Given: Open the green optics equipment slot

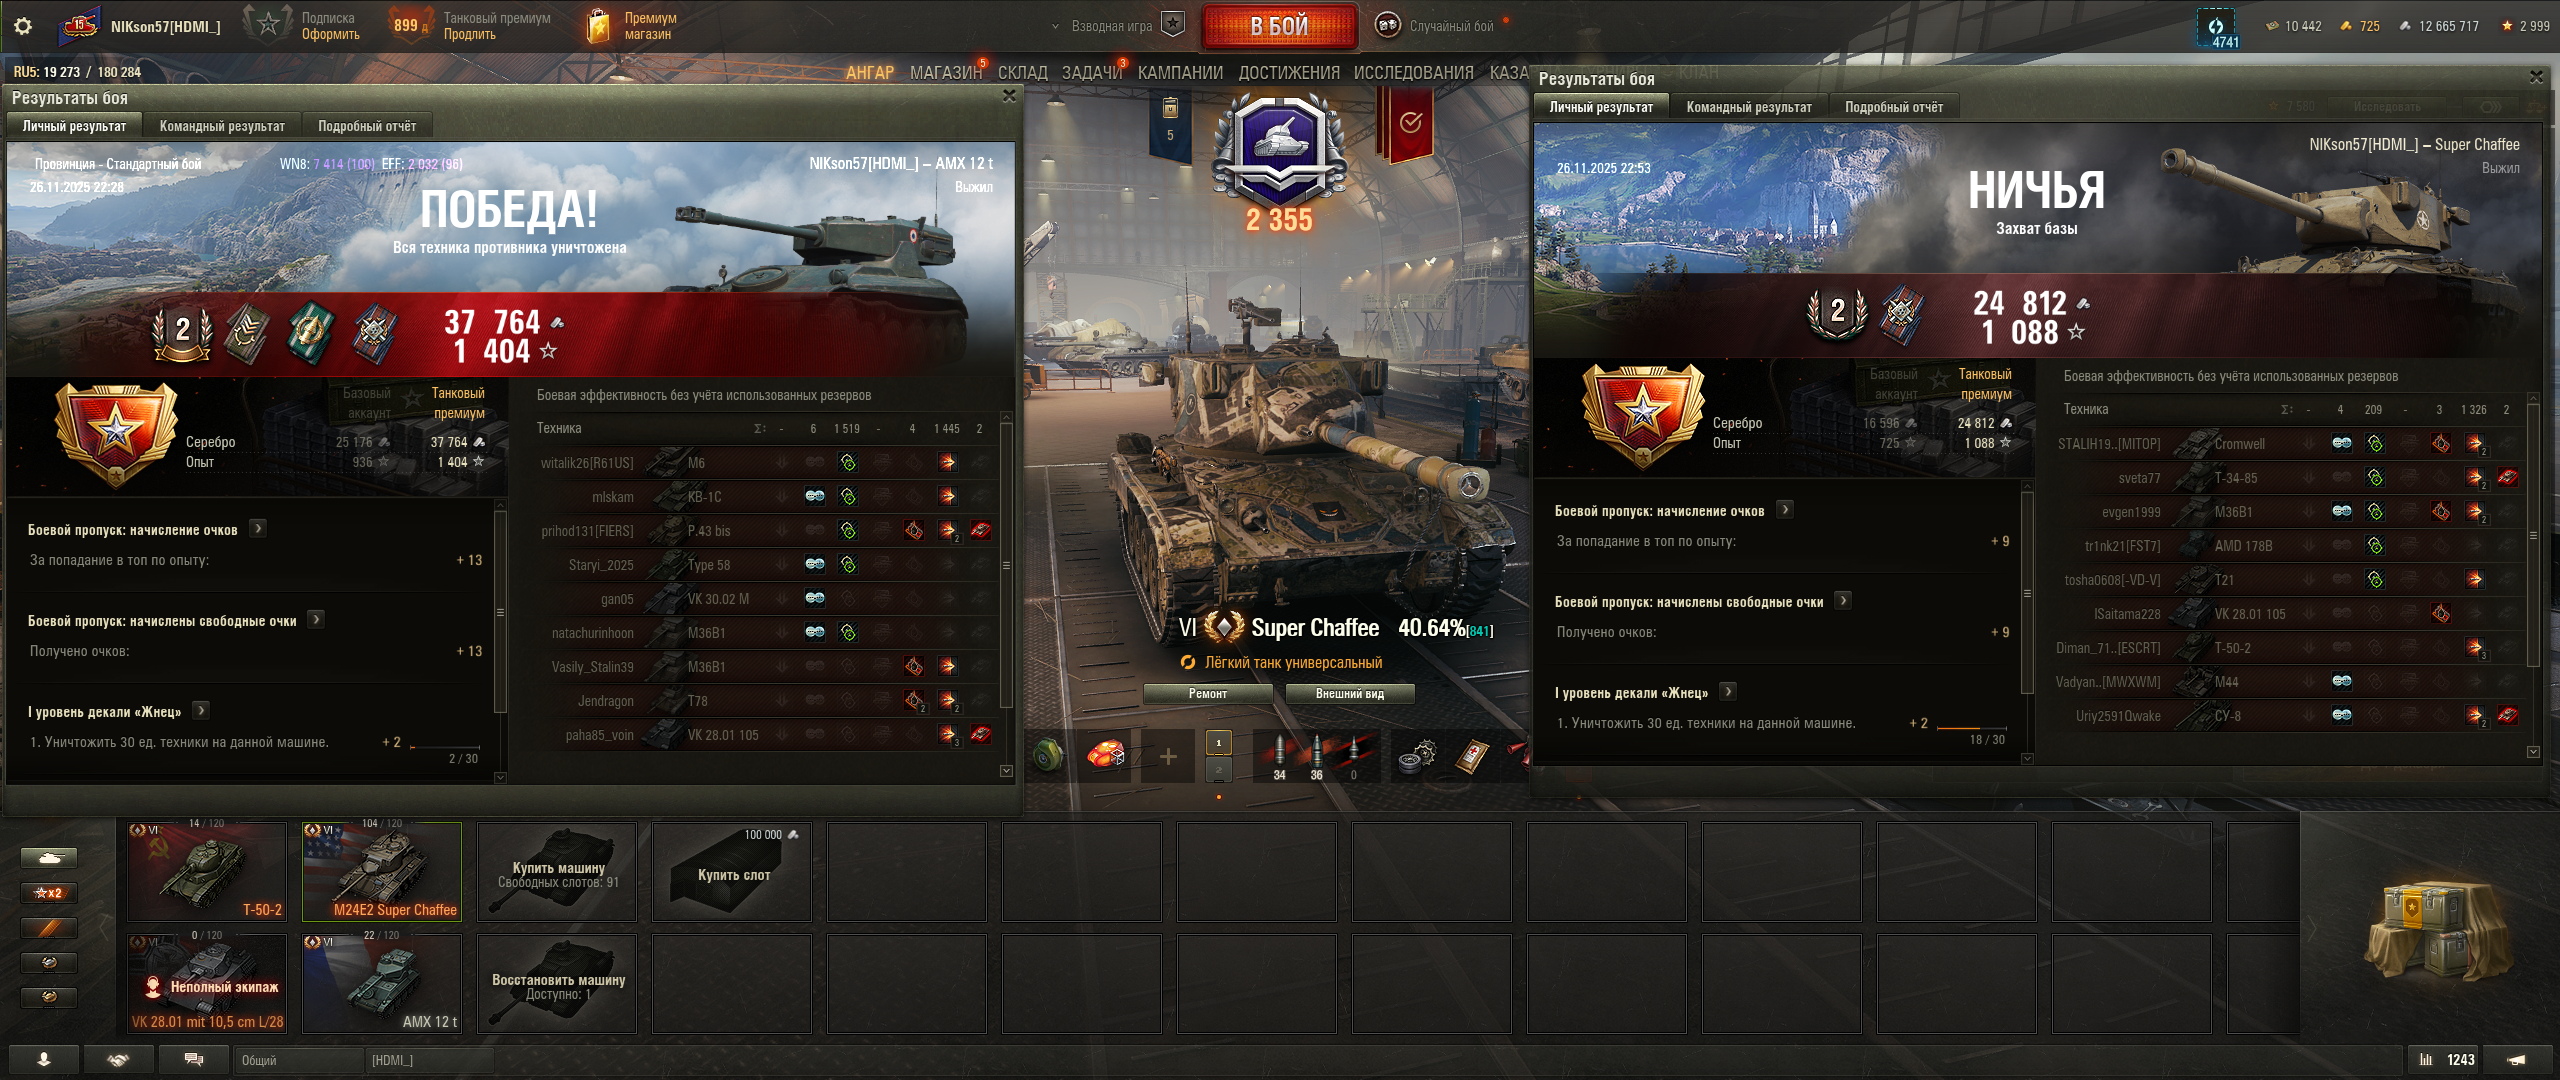Looking at the screenshot, I should pyautogui.click(x=1048, y=756).
